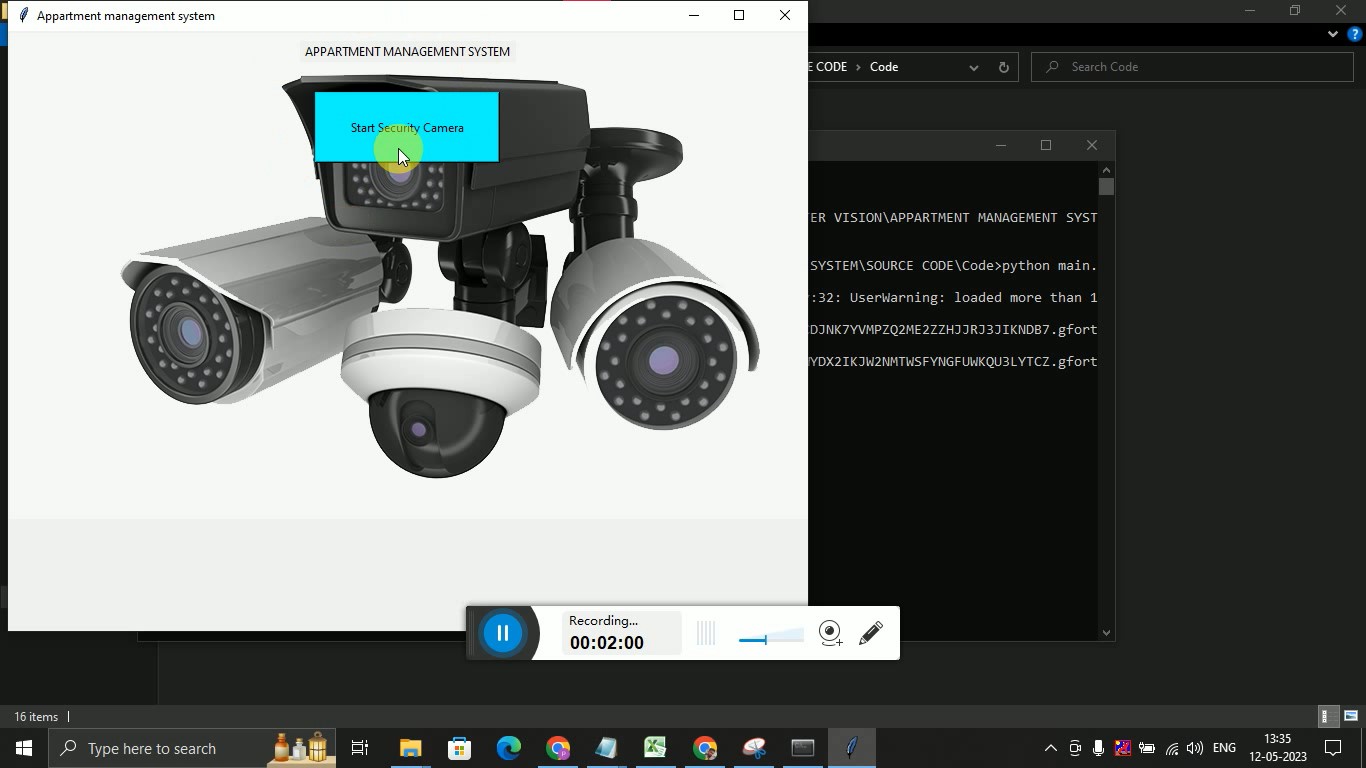Click the Meet Now camera tray icon
1366x768 pixels.
(1075, 748)
